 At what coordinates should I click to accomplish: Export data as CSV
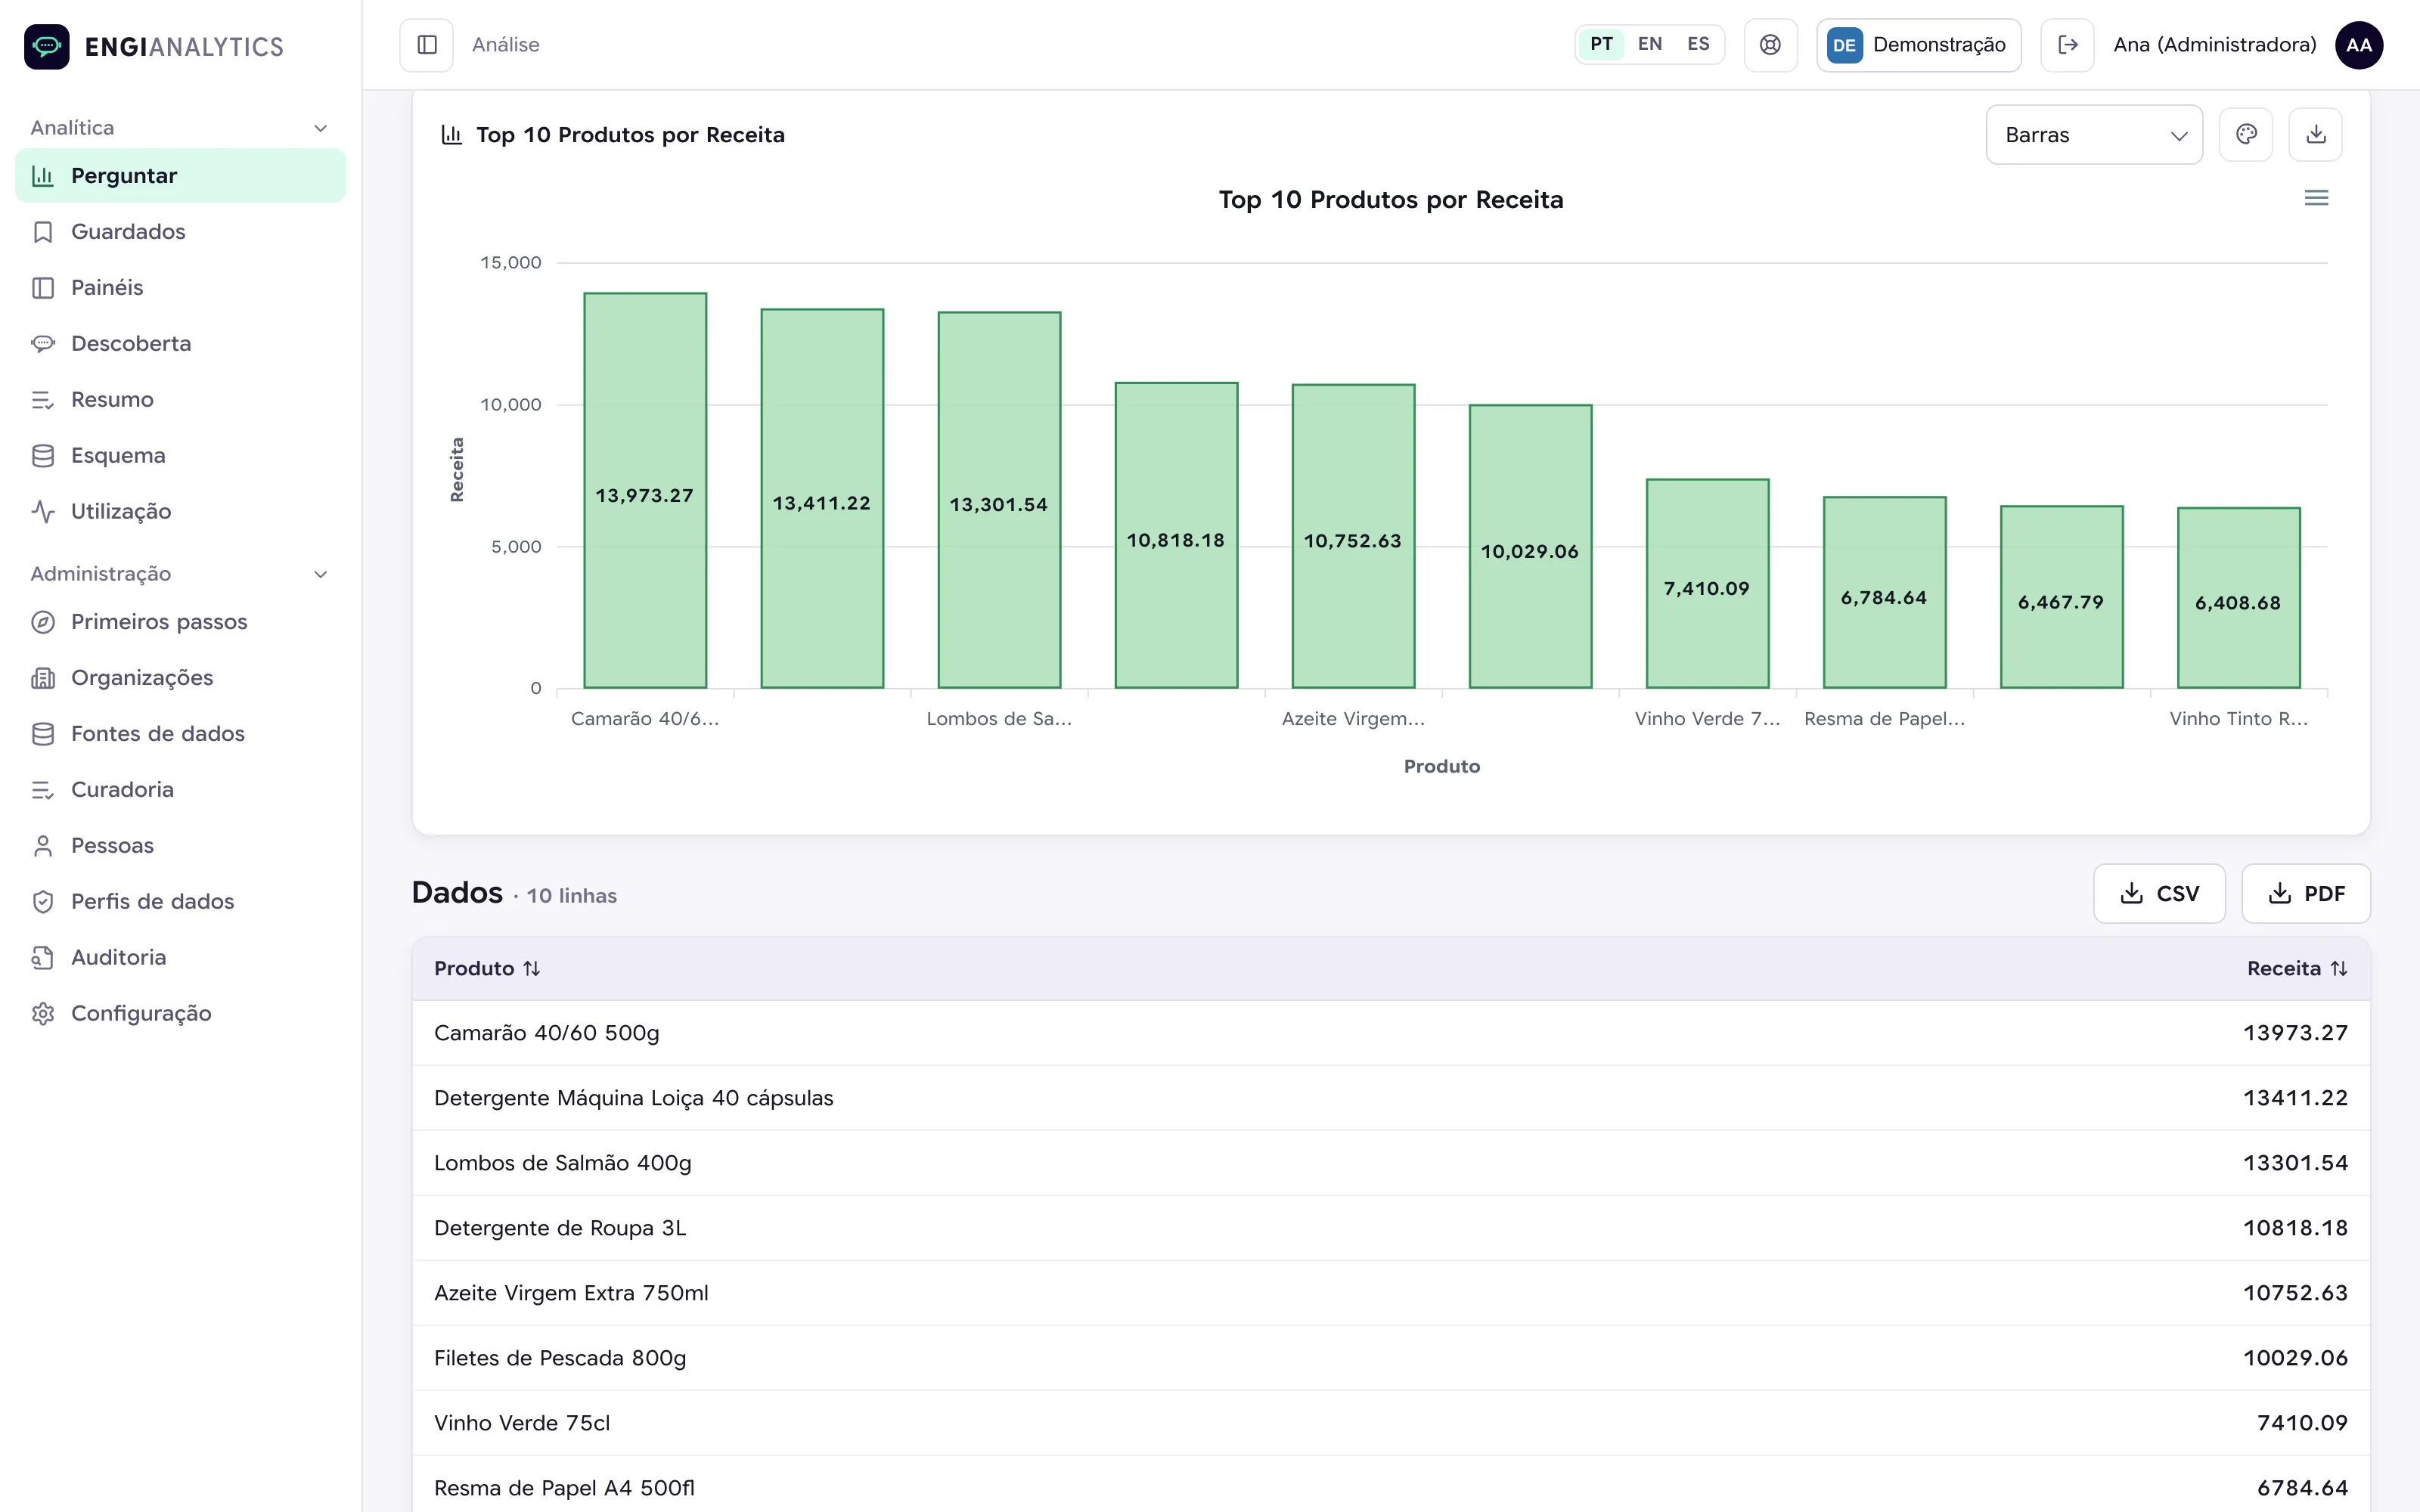click(x=2159, y=894)
